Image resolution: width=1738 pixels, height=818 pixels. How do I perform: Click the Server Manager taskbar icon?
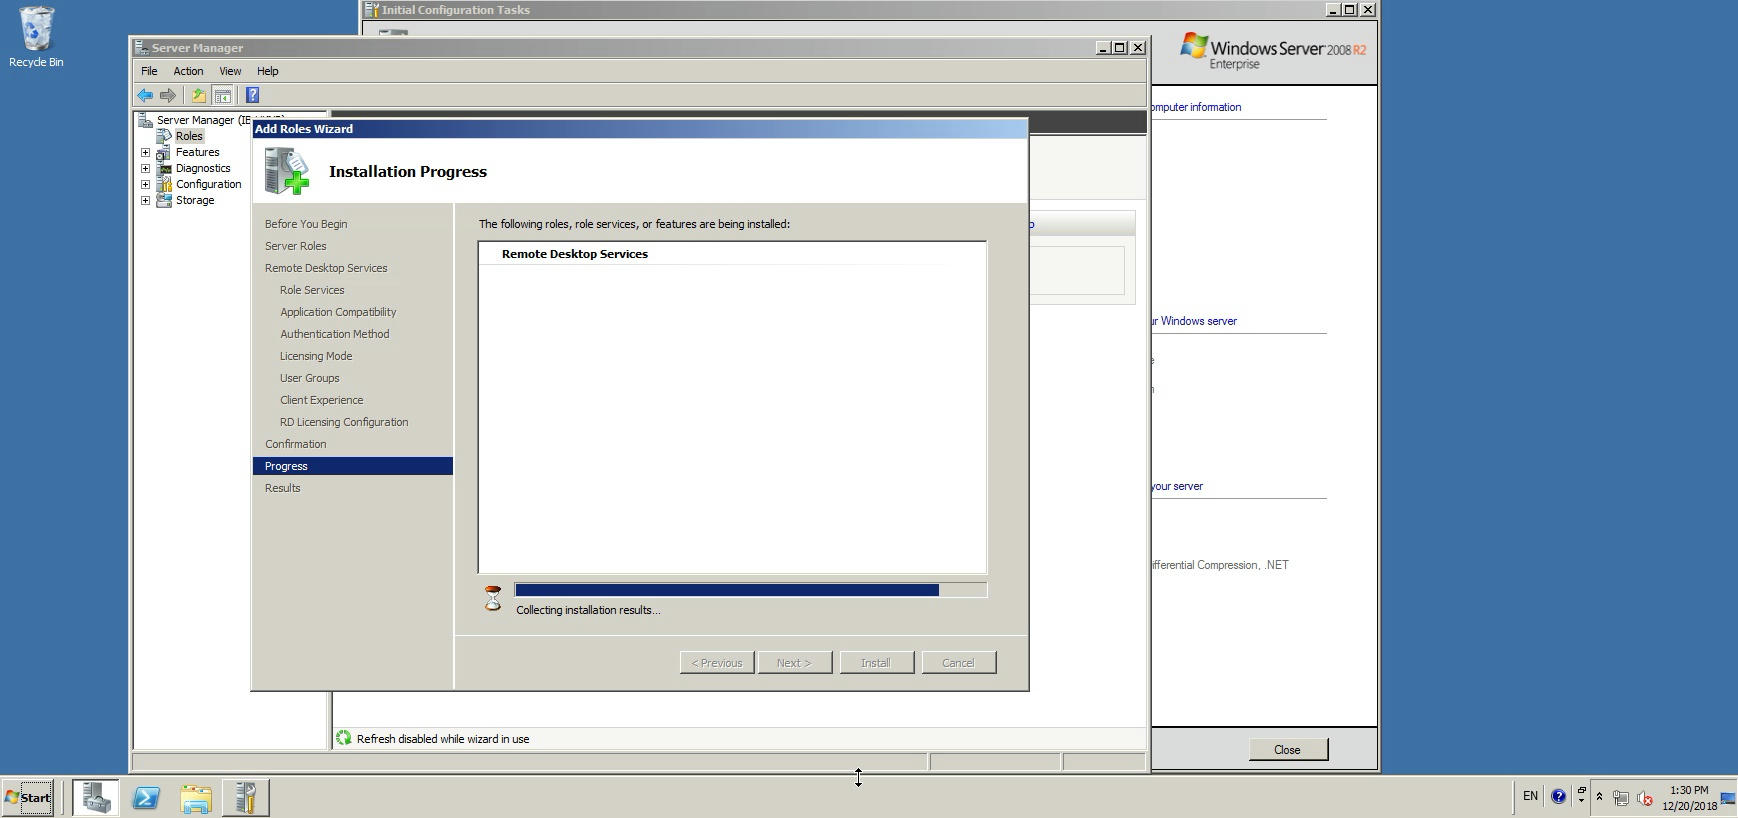click(96, 798)
